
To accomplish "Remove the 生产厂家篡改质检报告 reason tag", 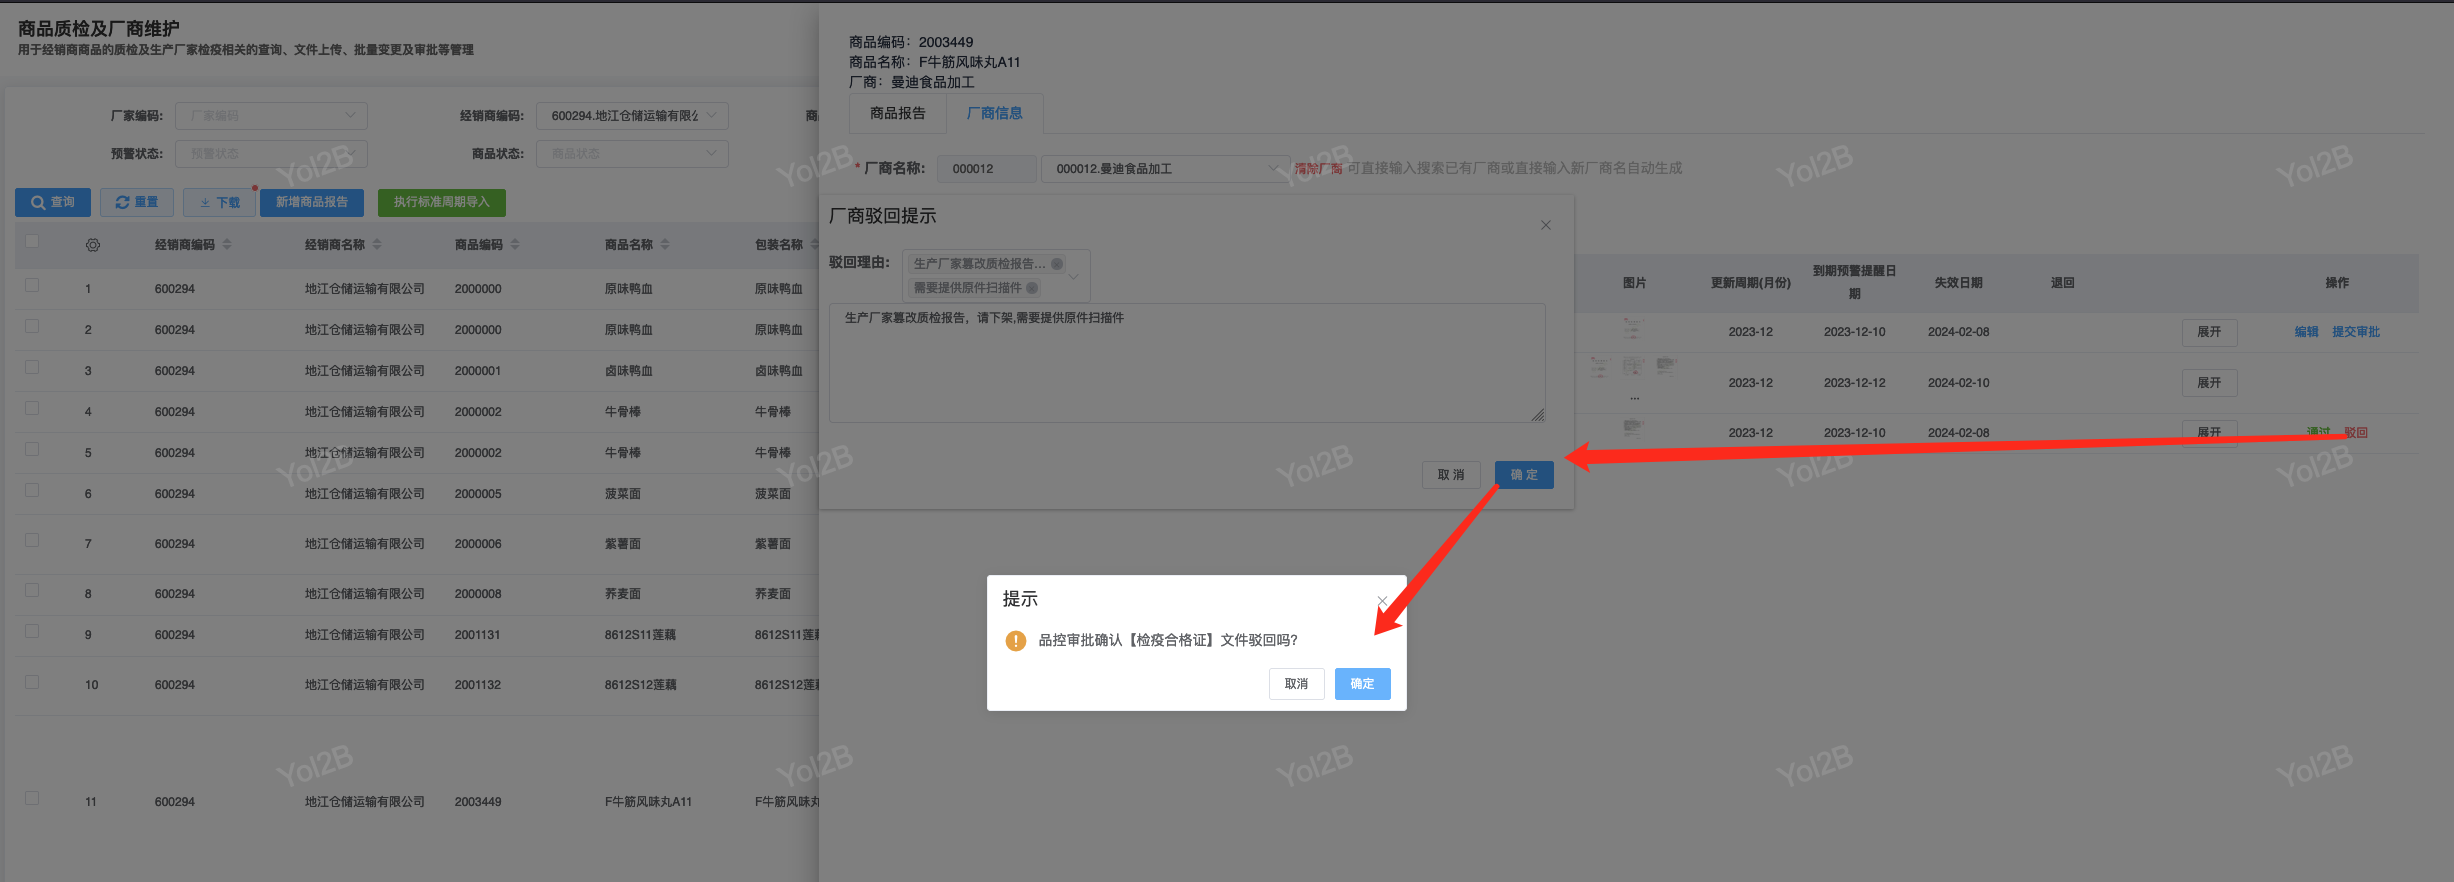I will pyautogui.click(x=1057, y=264).
